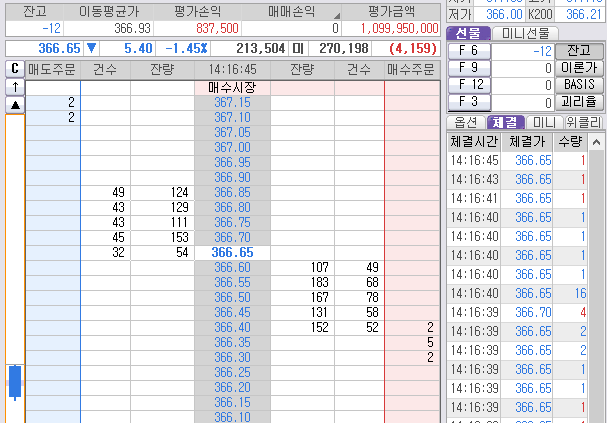607x423 pixels.
Task: Click the down triangle next to 366.65
Action: 91,48
